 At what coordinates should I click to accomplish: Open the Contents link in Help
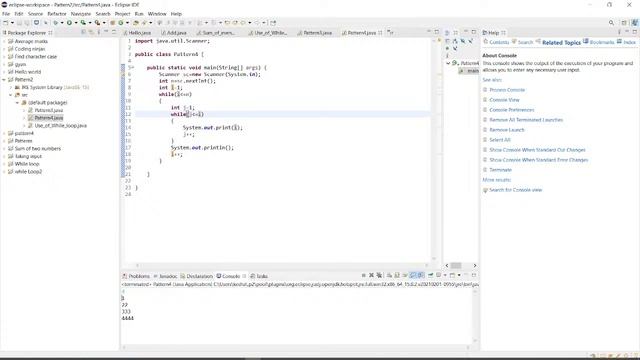pyautogui.click(x=499, y=42)
